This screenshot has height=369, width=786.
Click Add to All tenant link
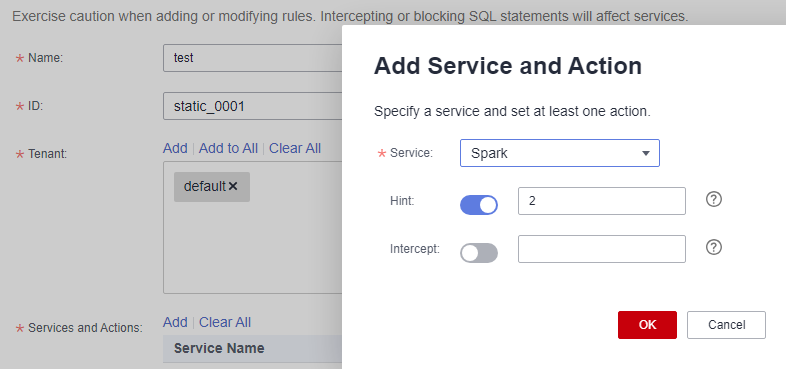pyautogui.click(x=228, y=148)
